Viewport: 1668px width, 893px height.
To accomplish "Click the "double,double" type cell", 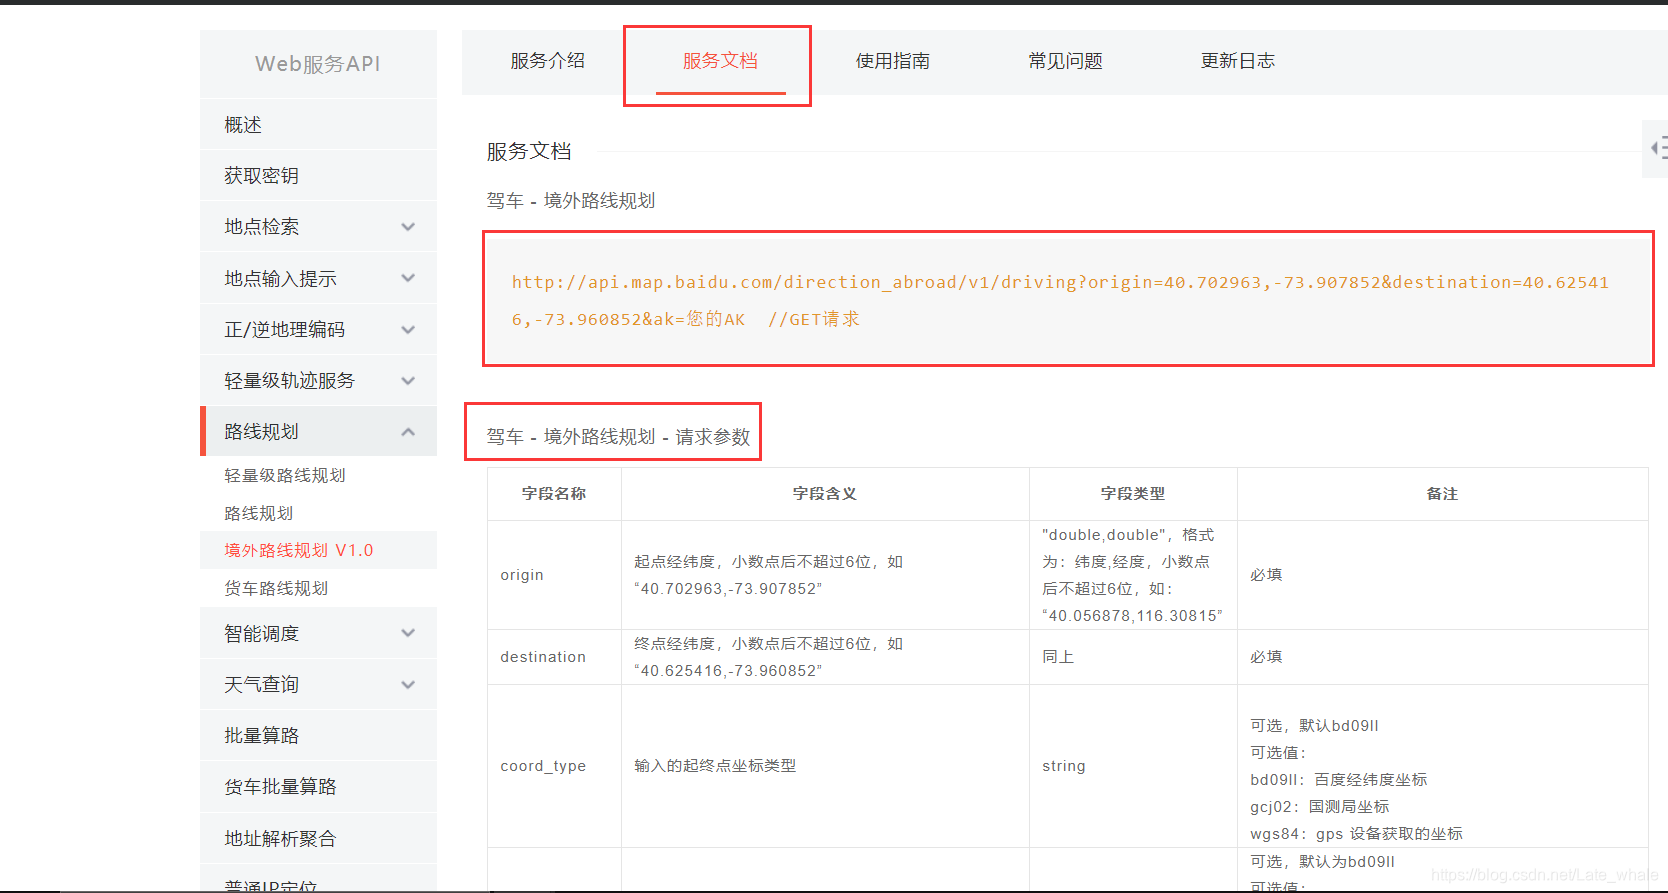I will pyautogui.click(x=1132, y=575).
